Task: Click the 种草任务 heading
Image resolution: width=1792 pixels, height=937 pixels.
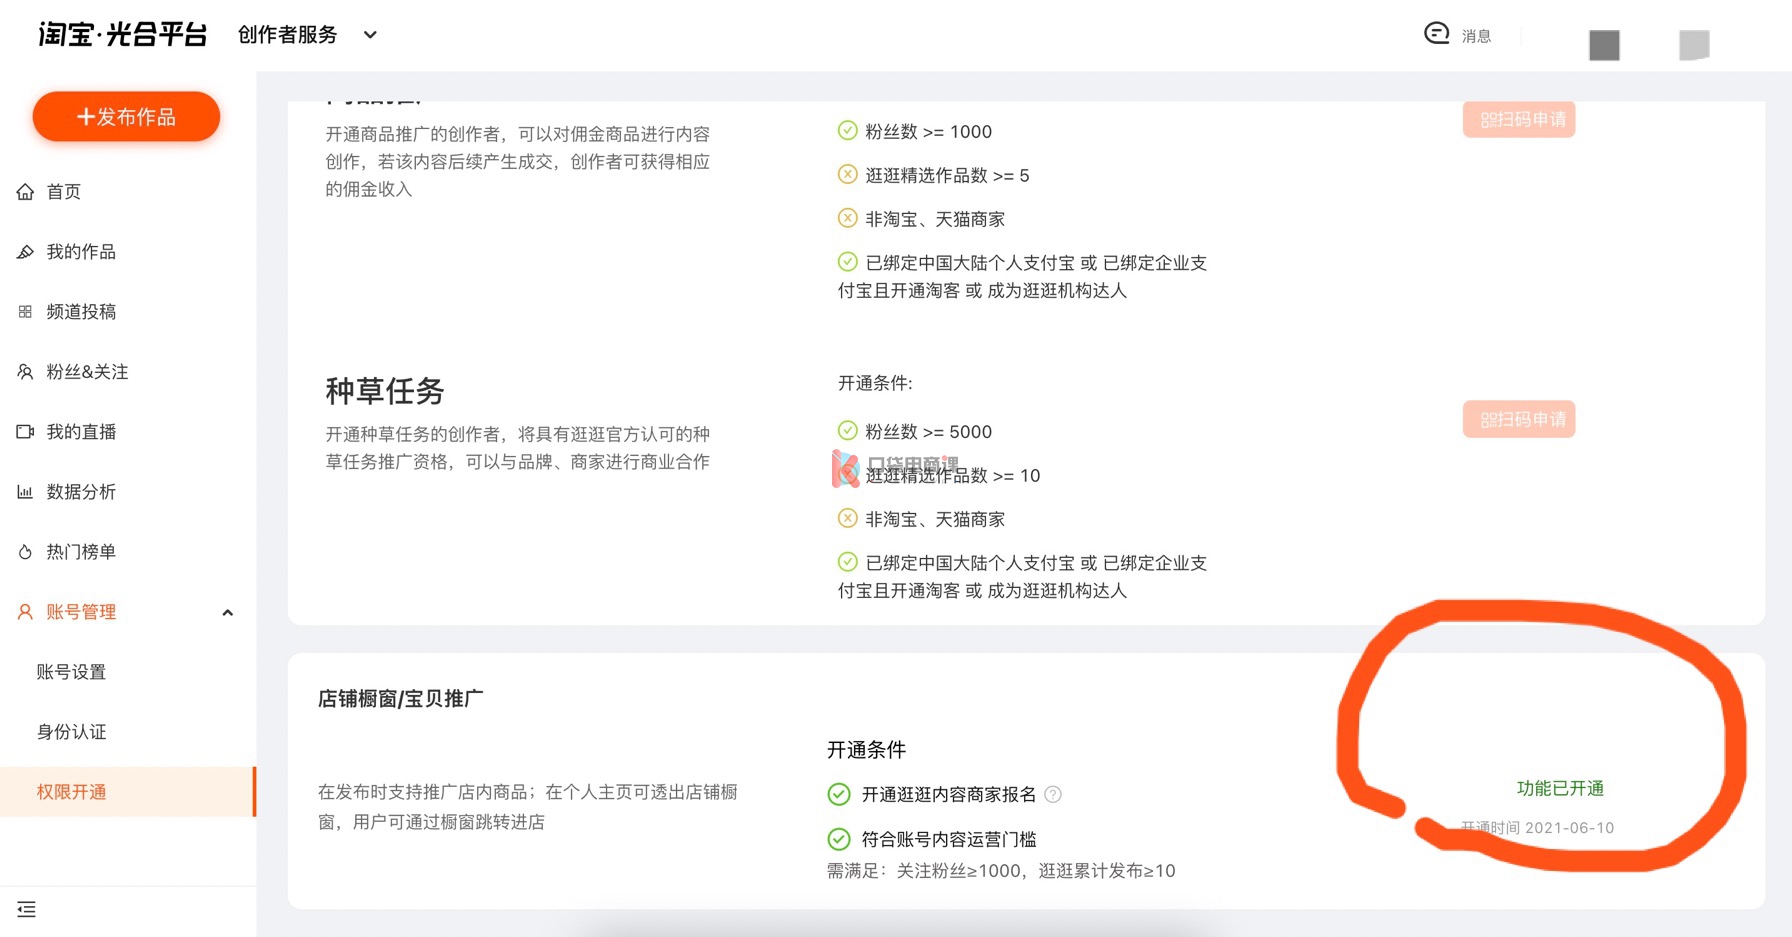Action: coord(385,391)
